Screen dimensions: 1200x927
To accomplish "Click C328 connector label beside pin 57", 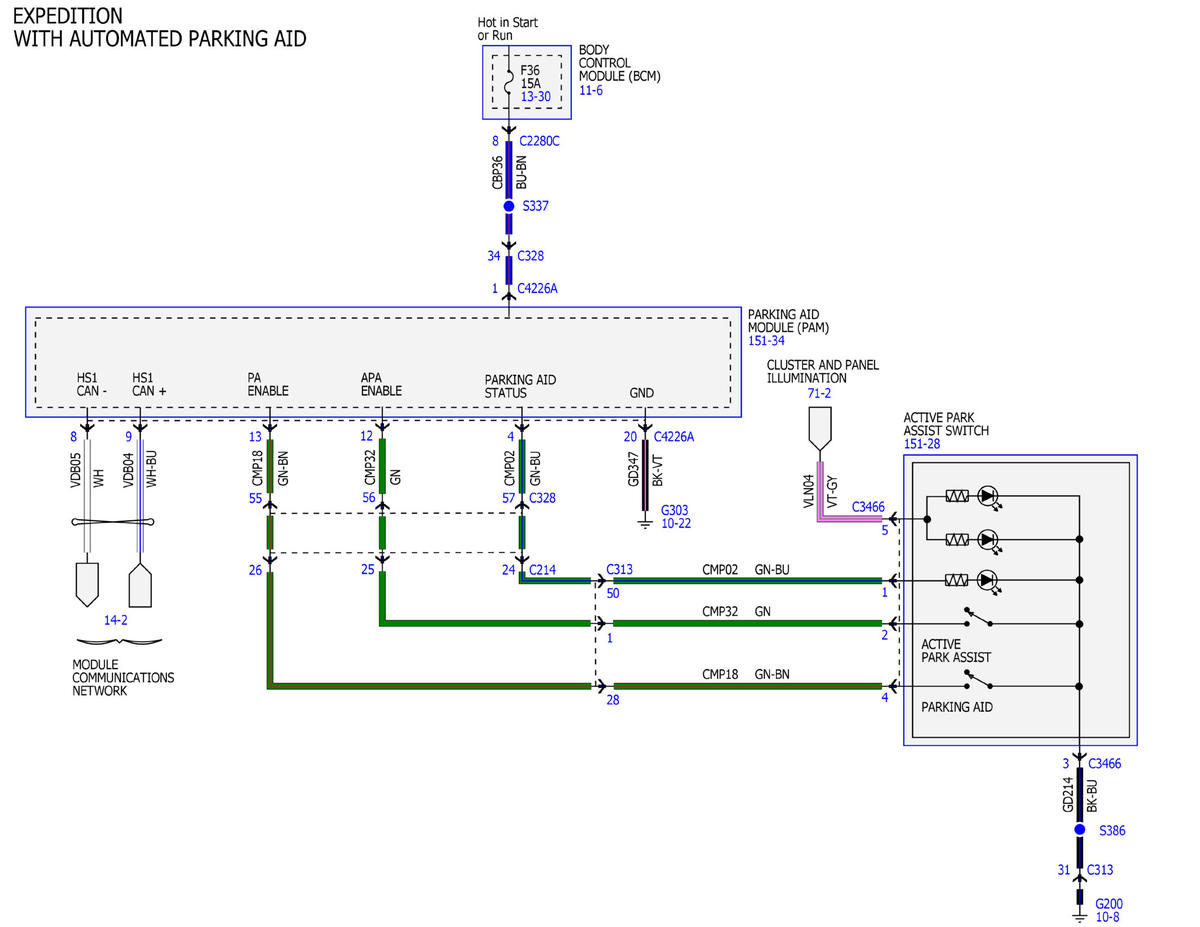I will coord(542,497).
